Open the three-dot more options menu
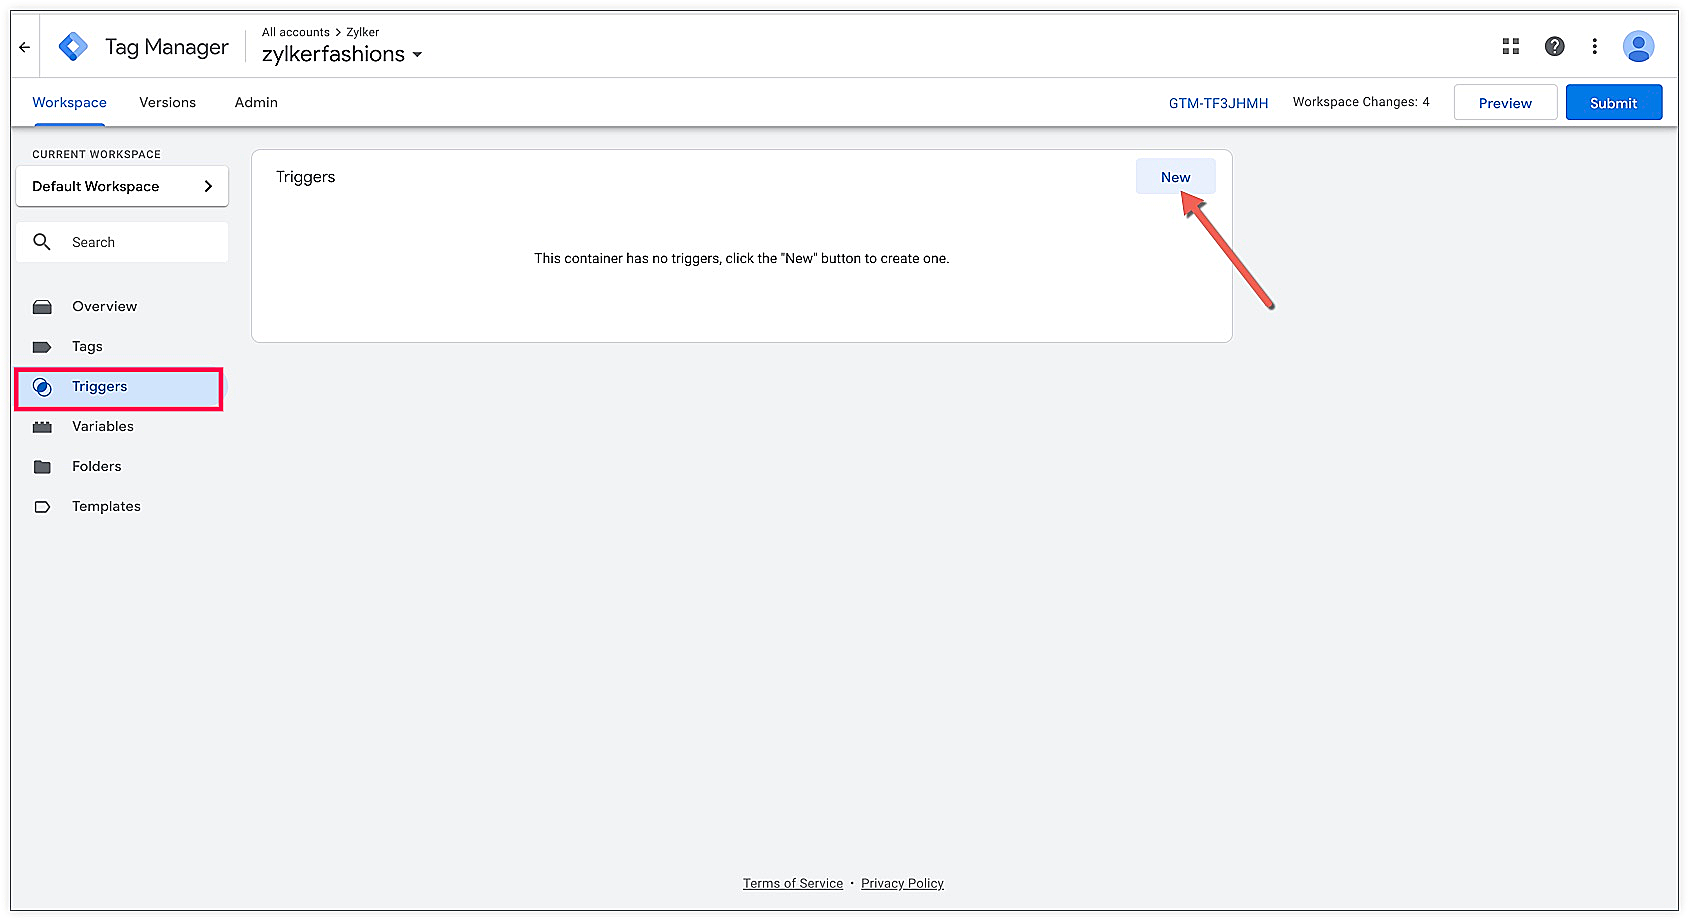Screen dimensions: 1689x921 point(1595,46)
